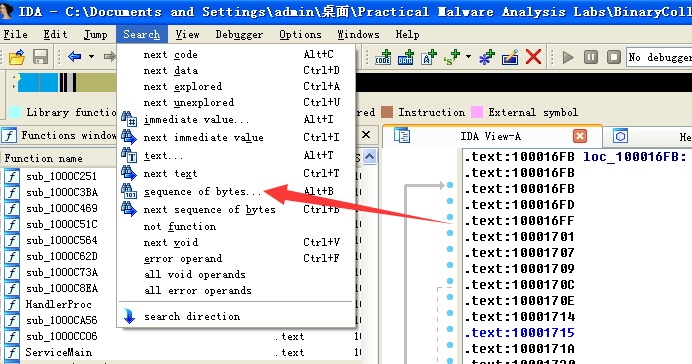The image size is (692, 364).
Task: Select ServiceMain in the functions list
Action: tap(58, 352)
